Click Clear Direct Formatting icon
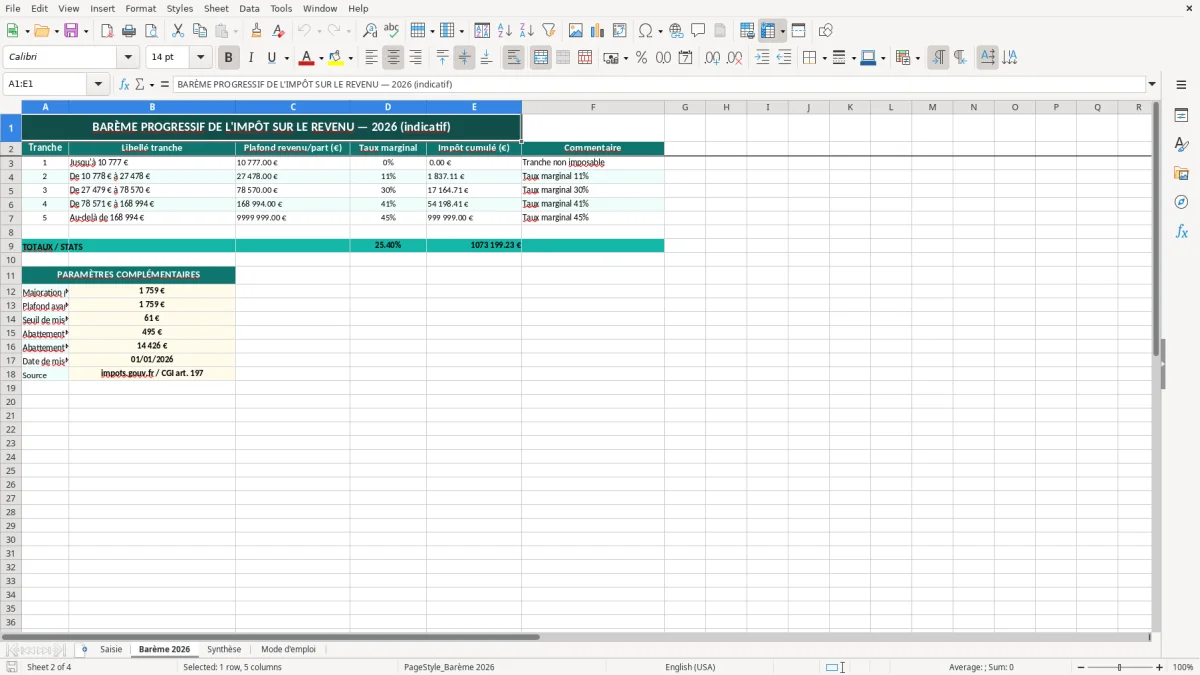 (278, 31)
